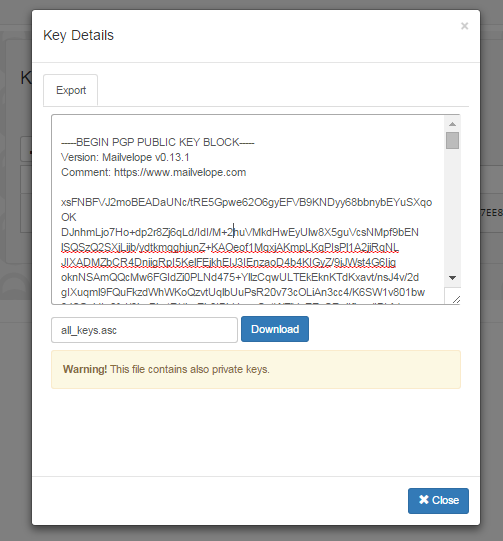Click the key line starting oknNSAmQQcMw6

pyautogui.click(x=240, y=277)
